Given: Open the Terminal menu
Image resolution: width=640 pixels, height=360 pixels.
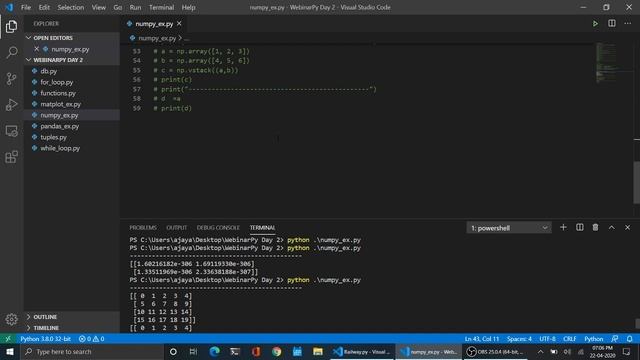Looking at the screenshot, I should pos(161,7).
